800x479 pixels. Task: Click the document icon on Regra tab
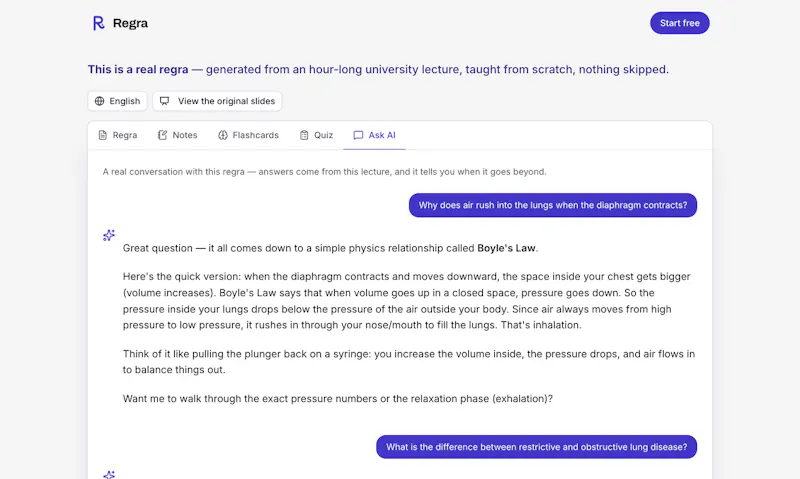103,135
